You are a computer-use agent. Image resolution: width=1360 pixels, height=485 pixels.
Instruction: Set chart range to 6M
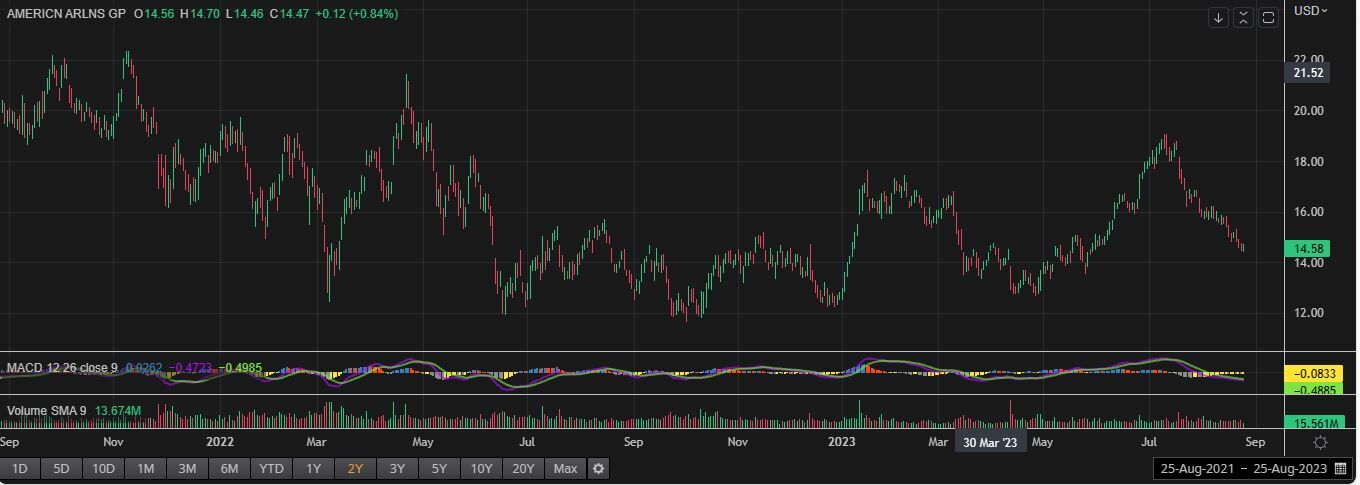(x=229, y=468)
